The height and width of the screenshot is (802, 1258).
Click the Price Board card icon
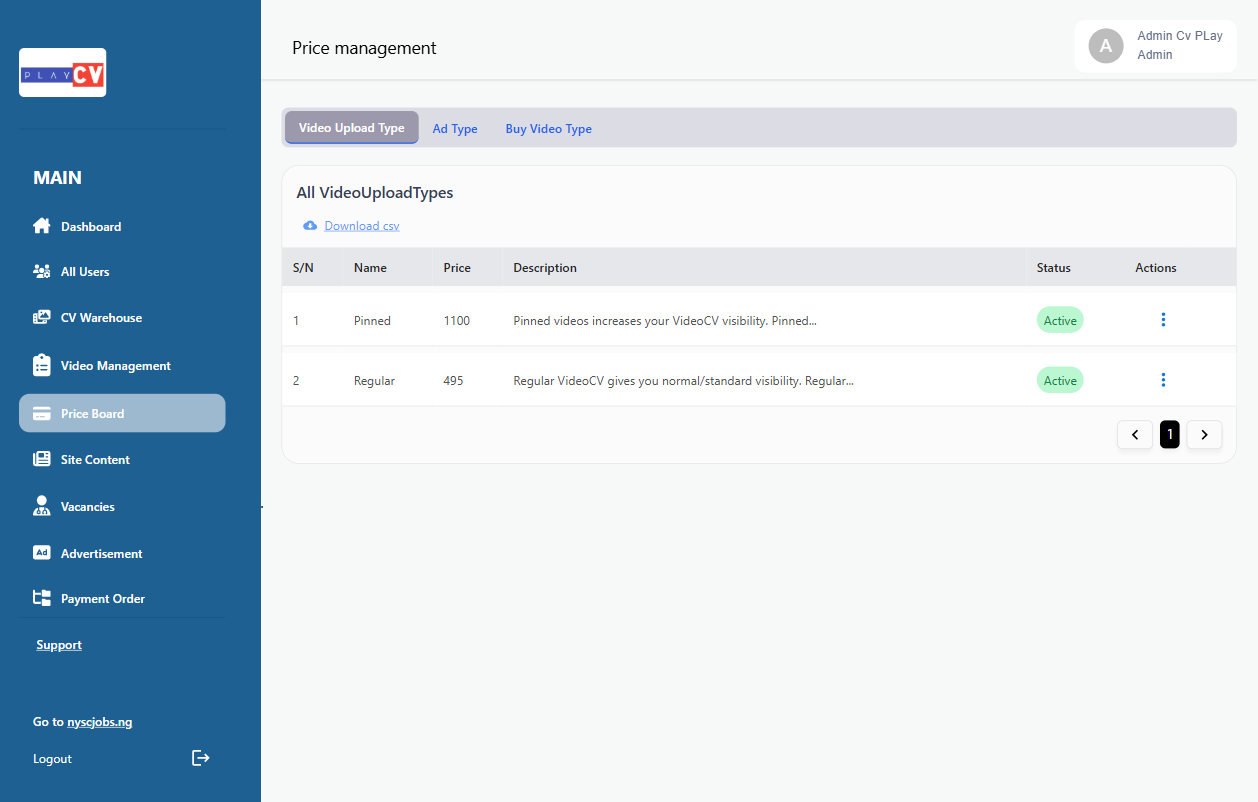click(42, 413)
